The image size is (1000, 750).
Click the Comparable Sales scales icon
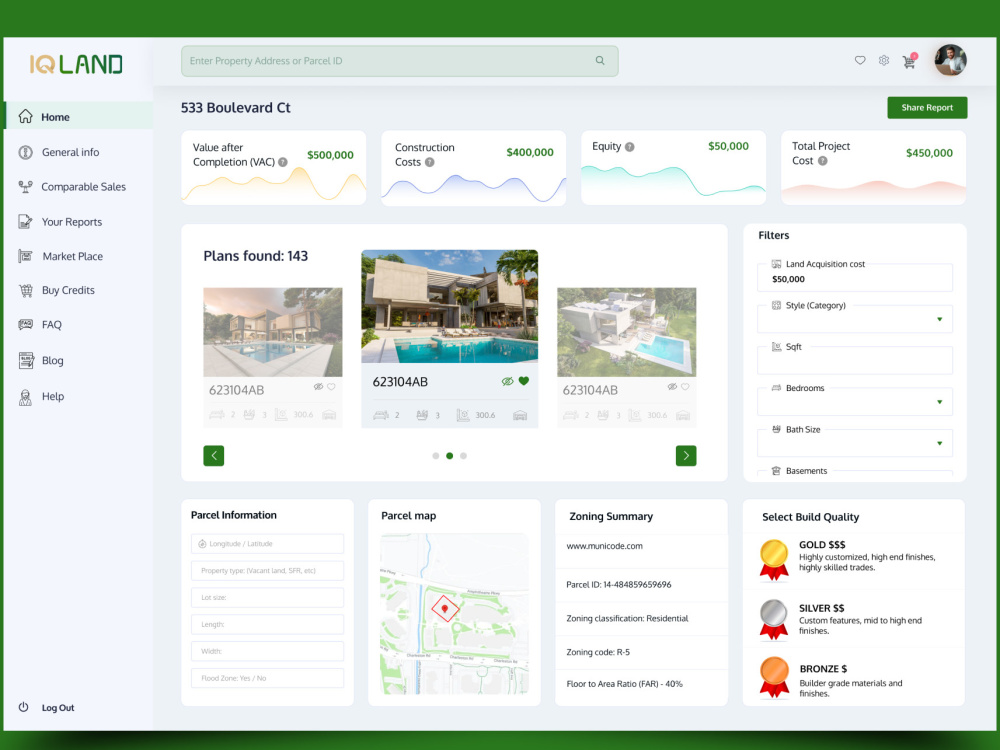click(26, 187)
